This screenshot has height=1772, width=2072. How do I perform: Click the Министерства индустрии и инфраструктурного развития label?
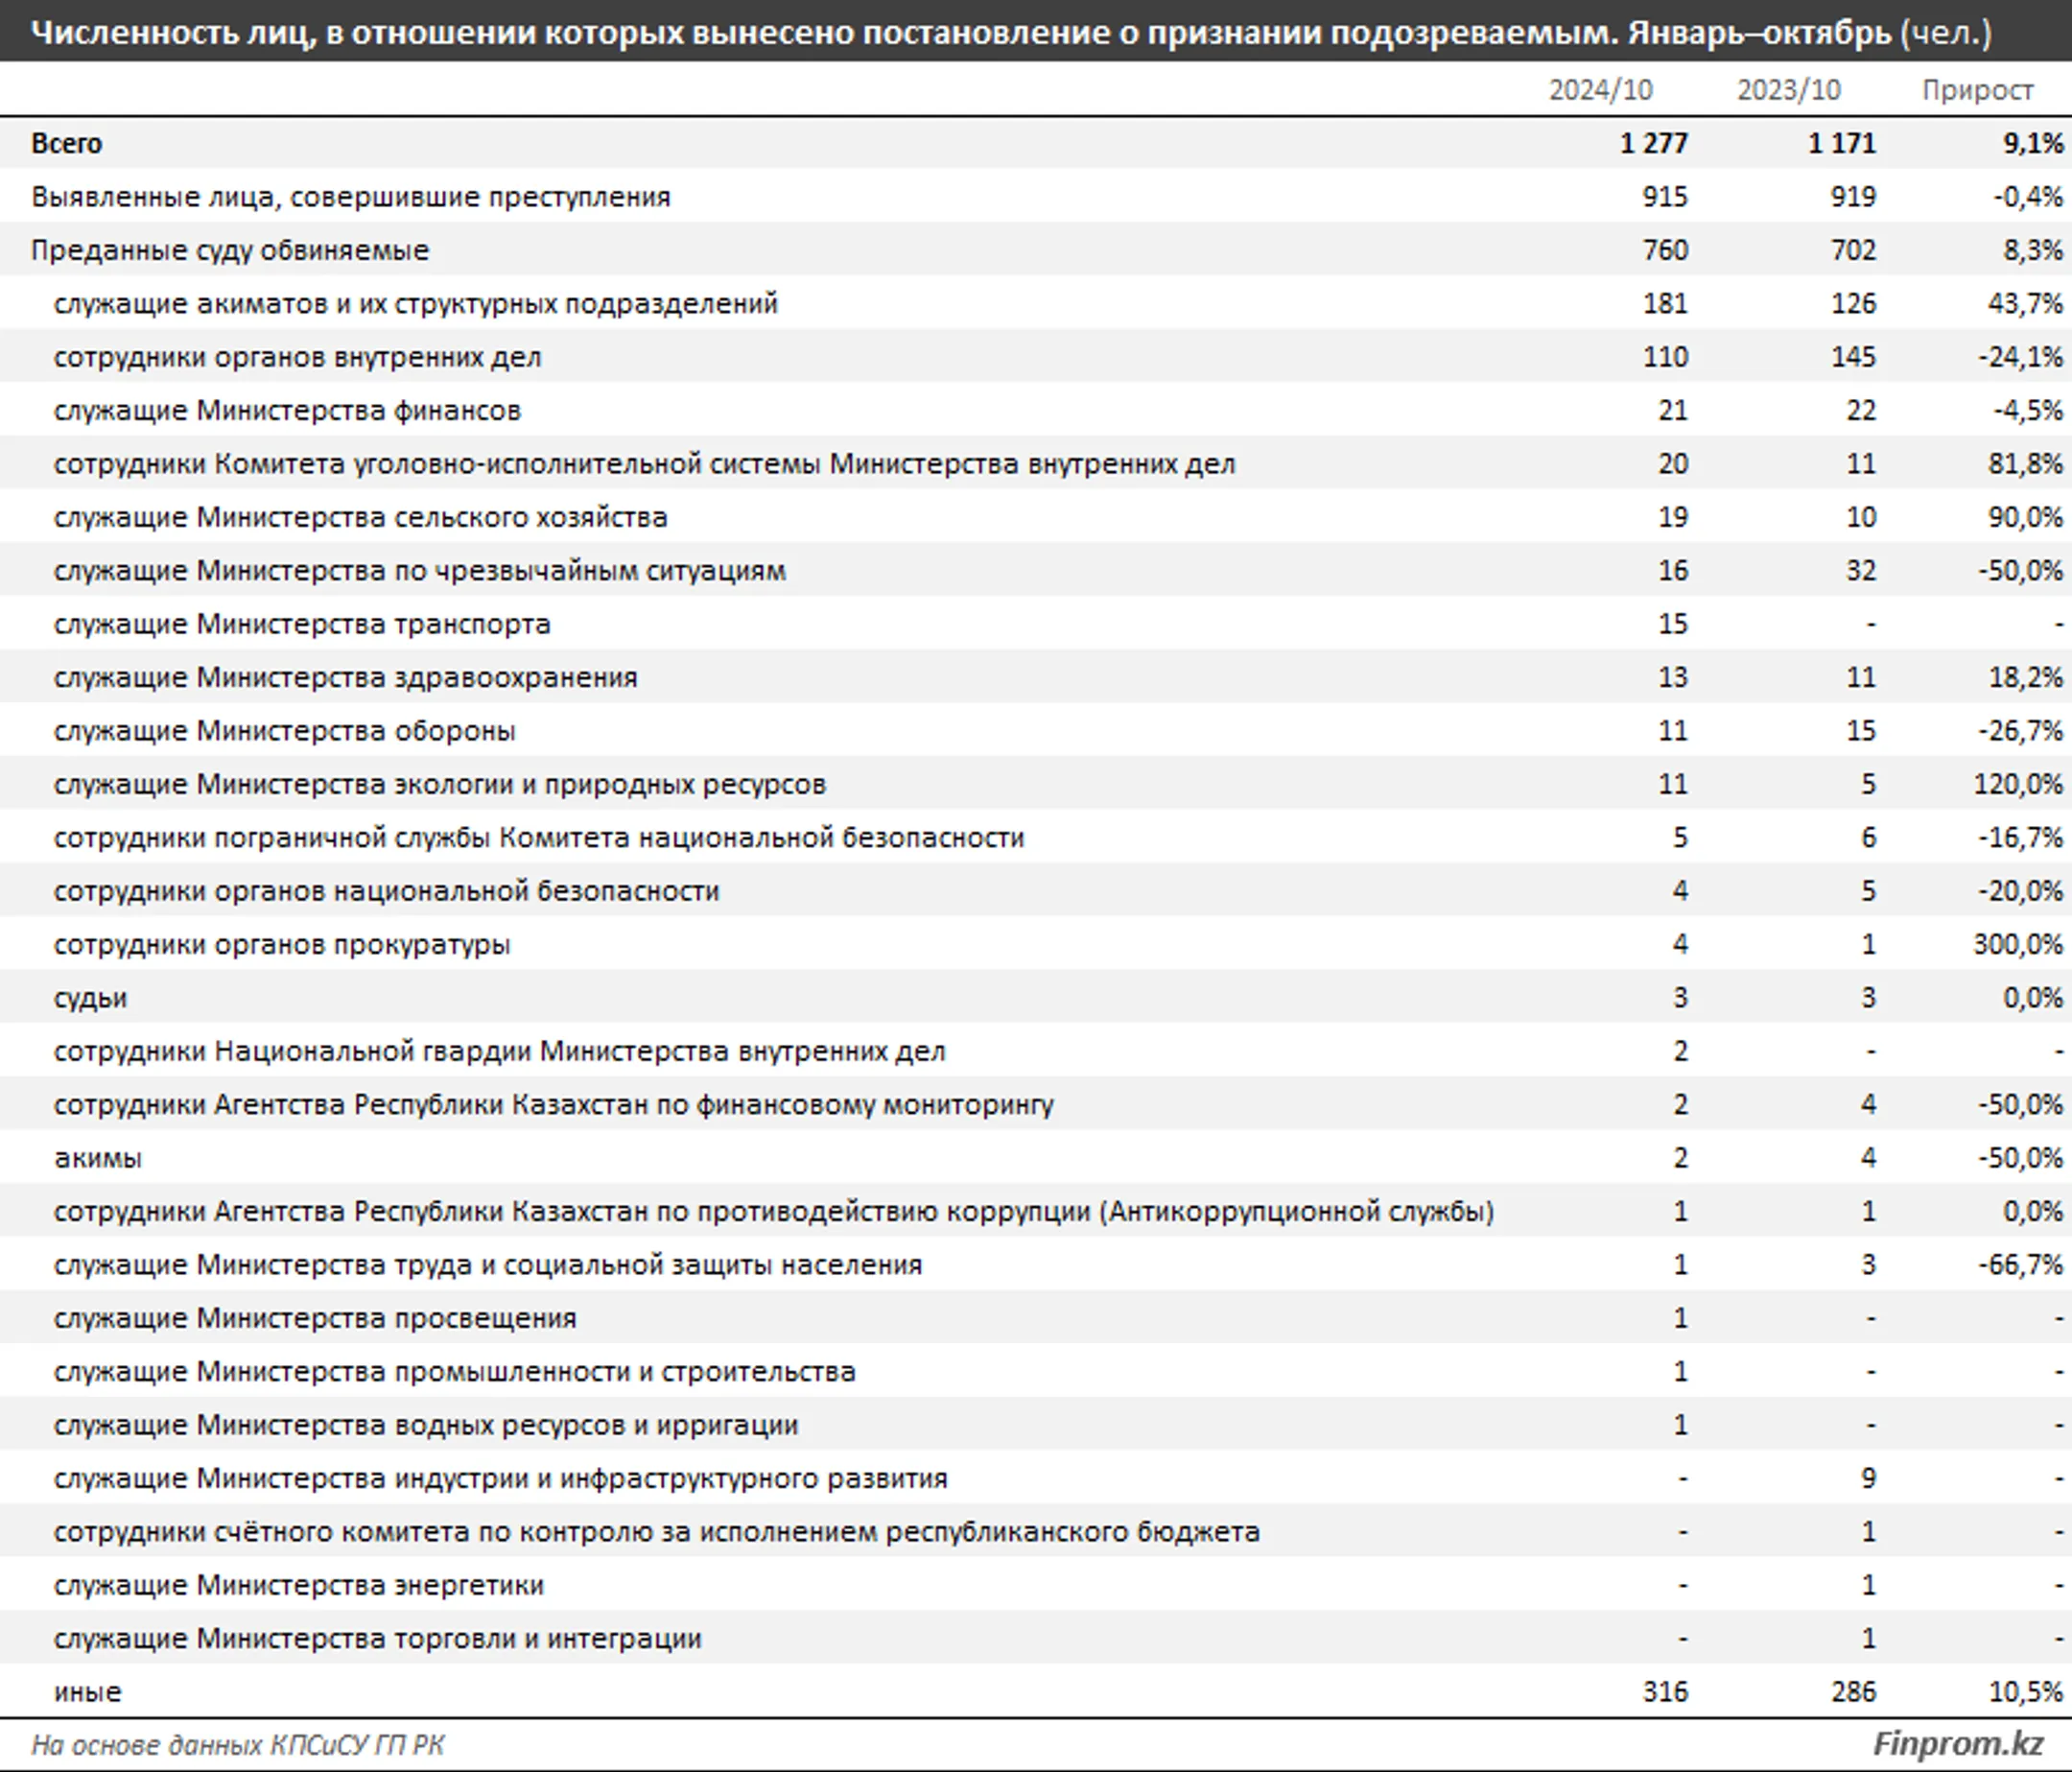point(501,1479)
